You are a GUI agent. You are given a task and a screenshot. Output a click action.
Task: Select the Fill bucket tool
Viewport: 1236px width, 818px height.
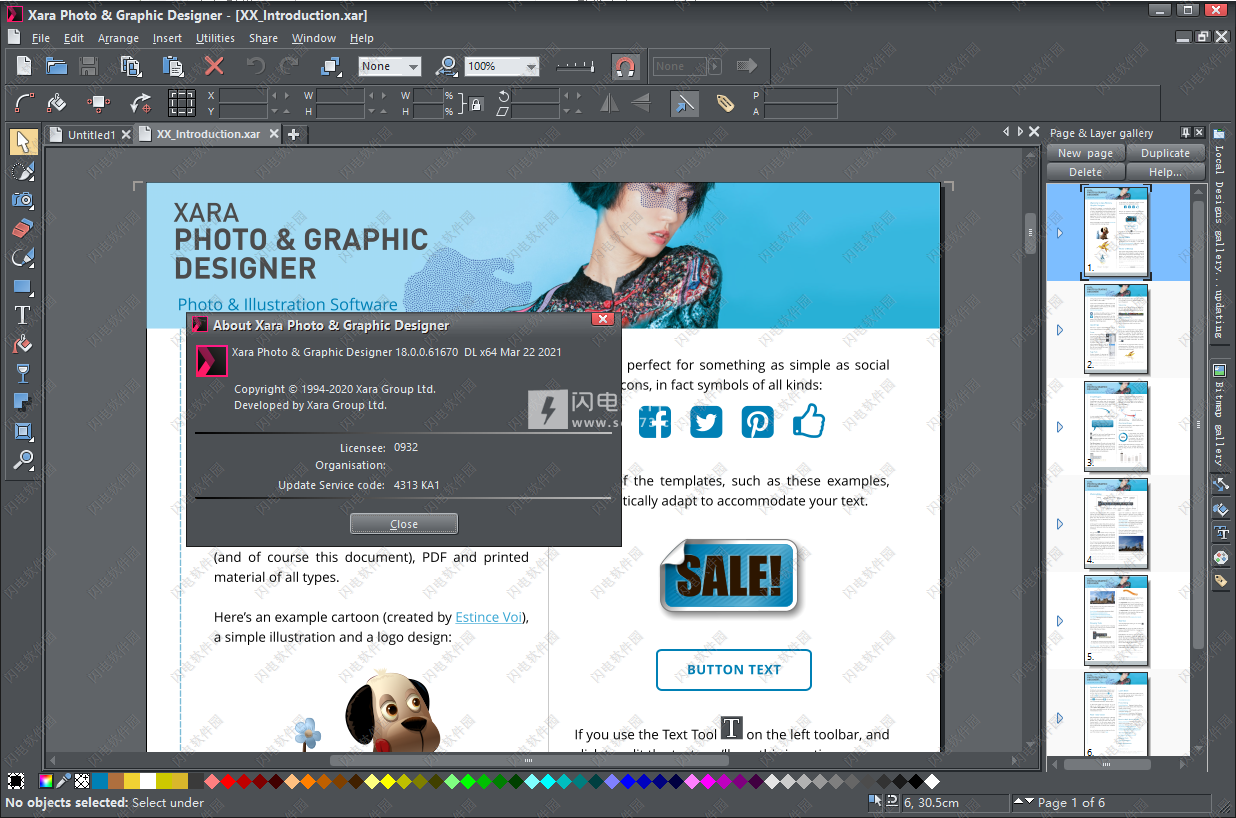tap(23, 344)
